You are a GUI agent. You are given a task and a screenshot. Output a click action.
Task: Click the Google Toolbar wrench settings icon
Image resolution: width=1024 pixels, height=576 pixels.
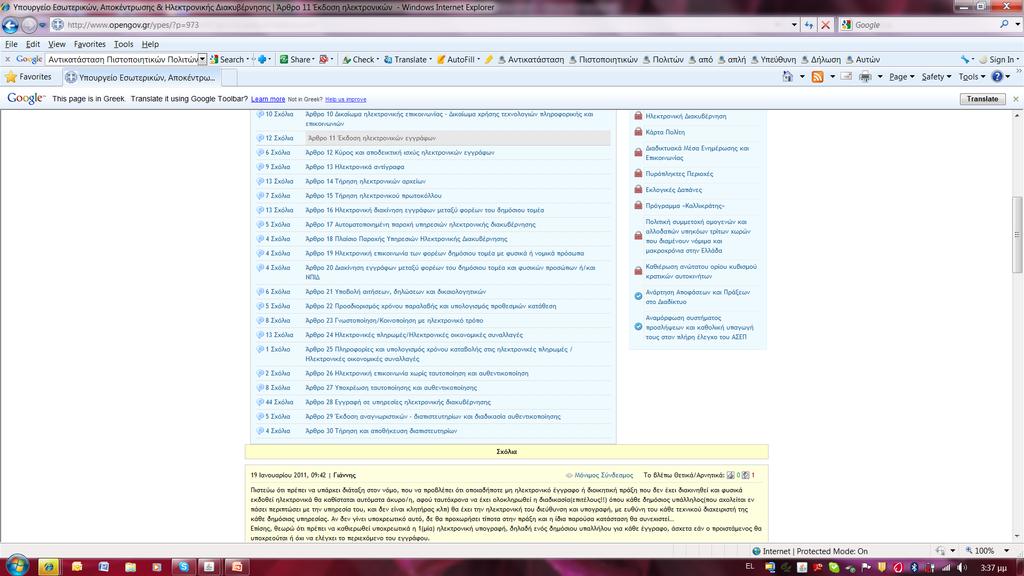[965, 59]
